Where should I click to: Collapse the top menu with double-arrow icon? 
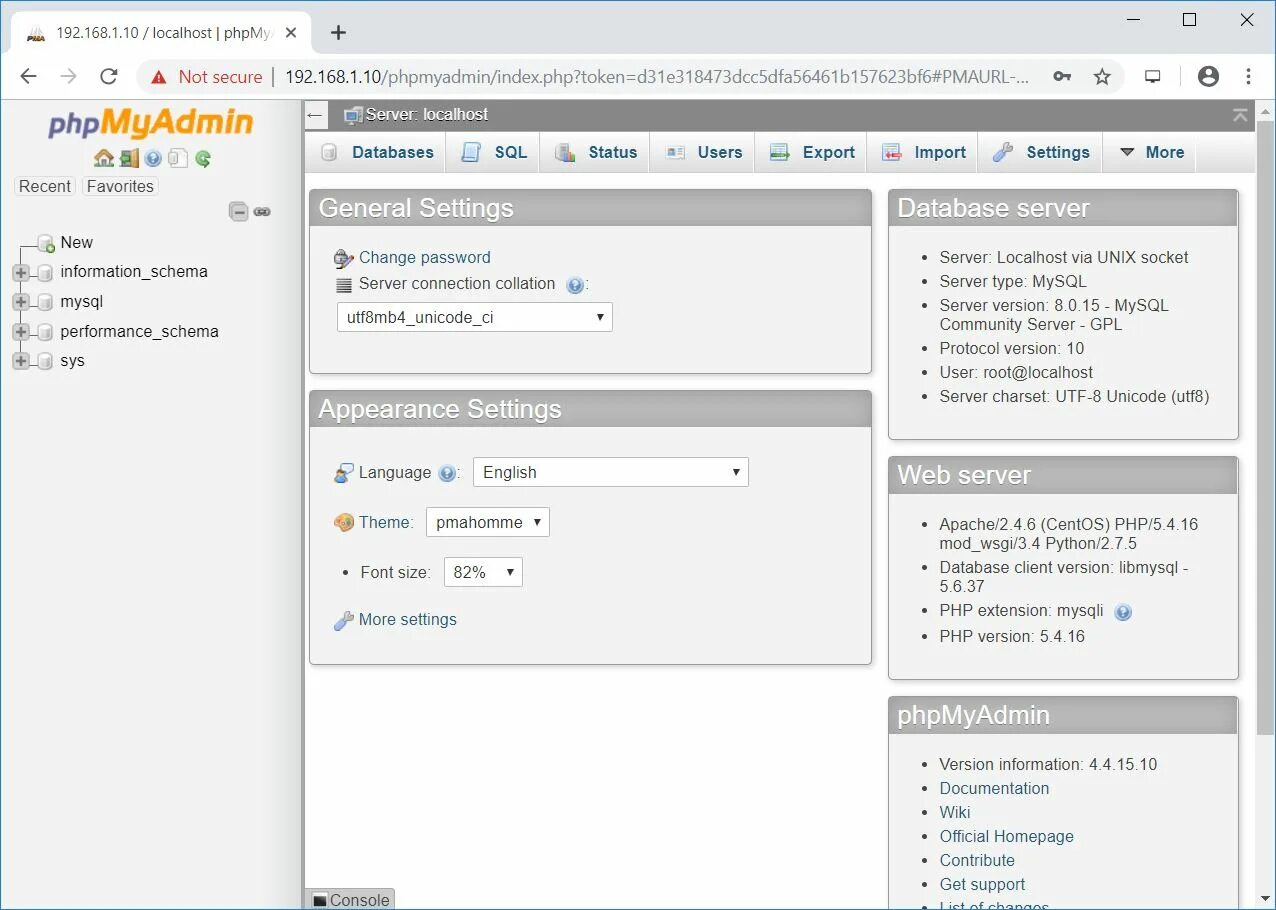[1240, 115]
